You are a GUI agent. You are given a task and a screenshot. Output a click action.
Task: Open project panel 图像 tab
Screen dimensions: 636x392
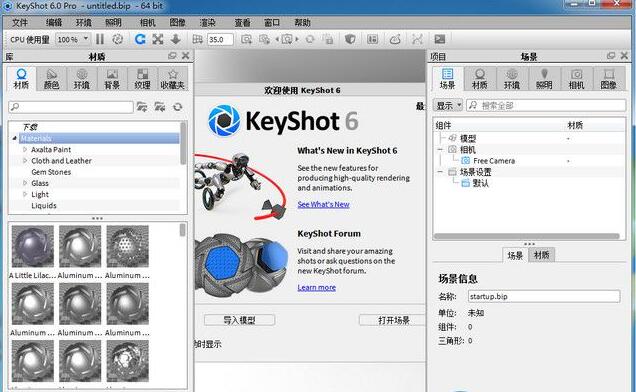pos(608,79)
